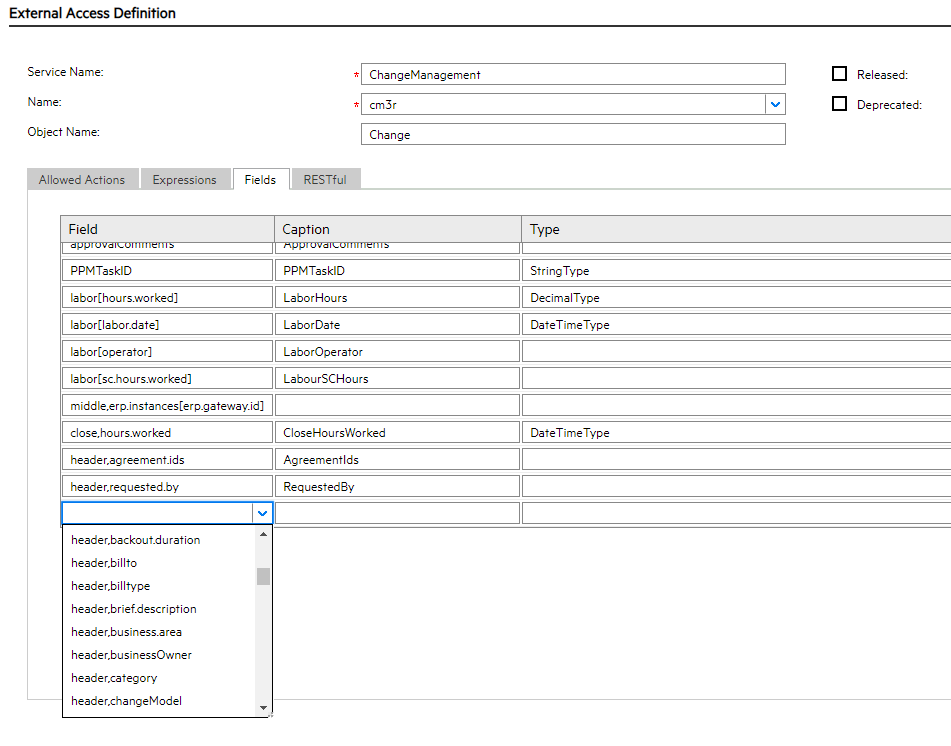Click the PPMTaskID caption cell
Image resolution: width=951 pixels, height=746 pixels.
(x=398, y=271)
